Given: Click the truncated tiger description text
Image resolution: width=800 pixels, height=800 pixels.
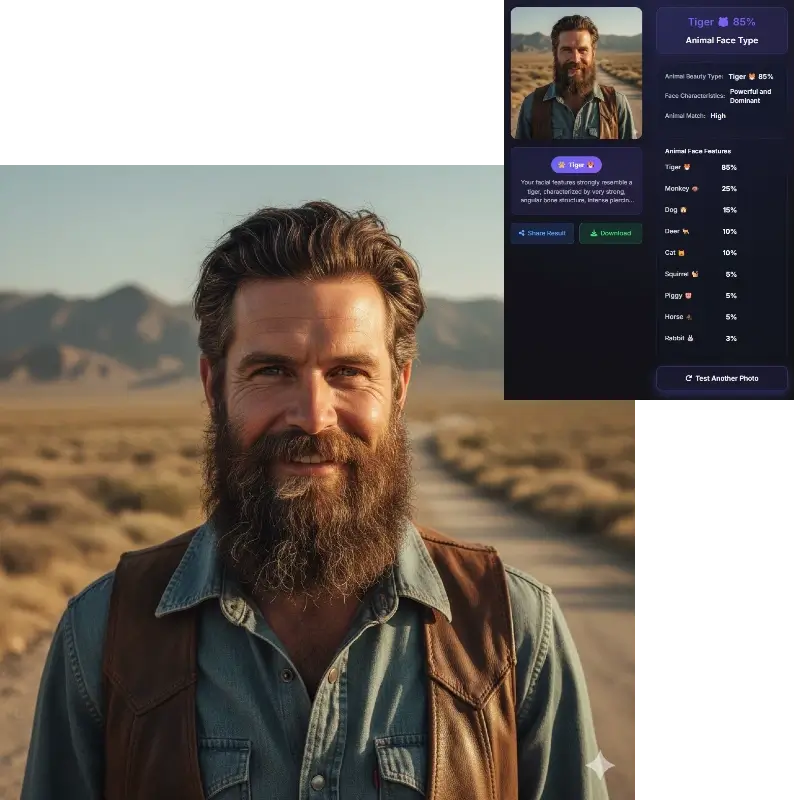Looking at the screenshot, I should pos(576,191).
